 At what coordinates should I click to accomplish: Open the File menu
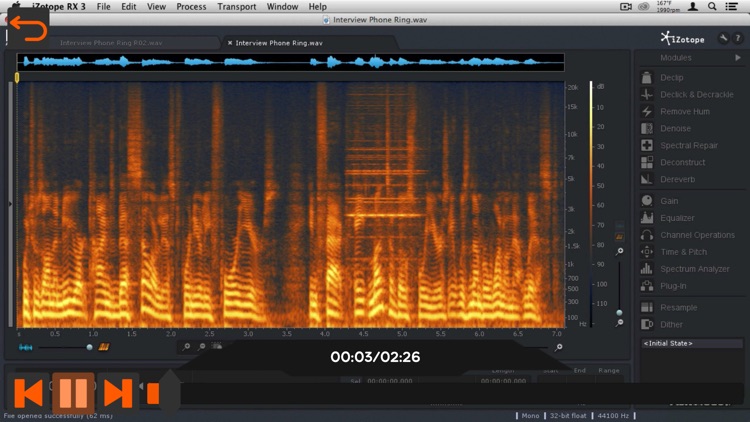[103, 6]
